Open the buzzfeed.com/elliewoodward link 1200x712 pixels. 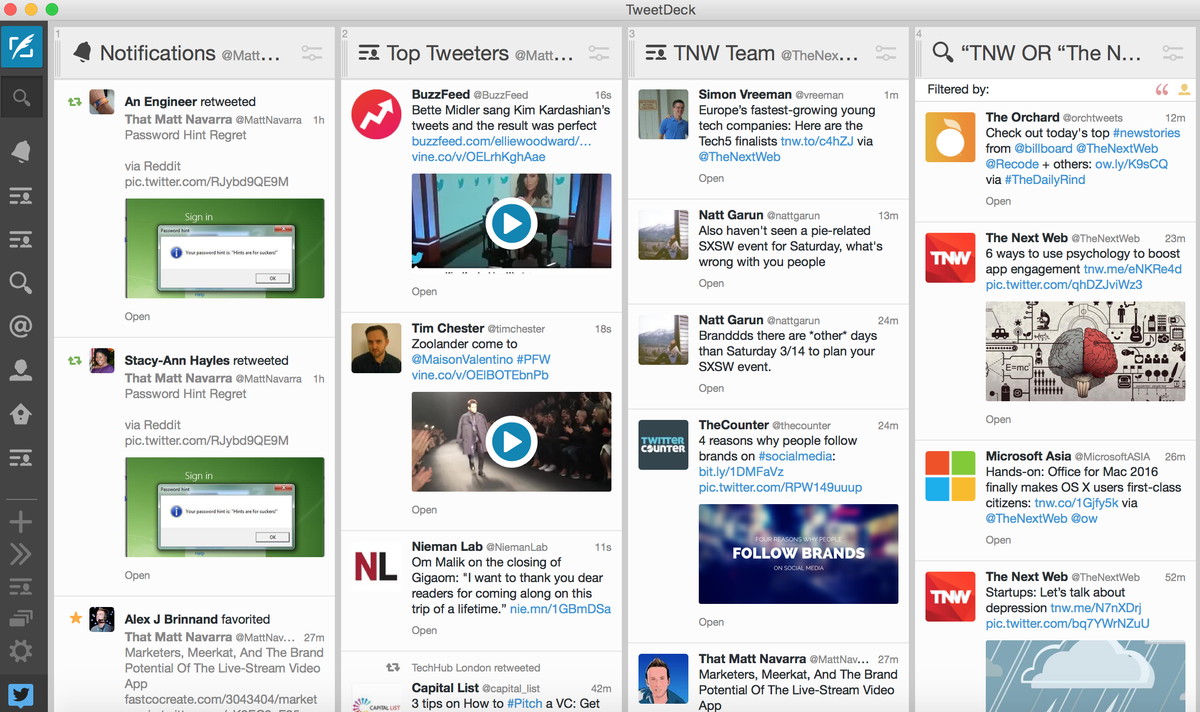[501, 142]
